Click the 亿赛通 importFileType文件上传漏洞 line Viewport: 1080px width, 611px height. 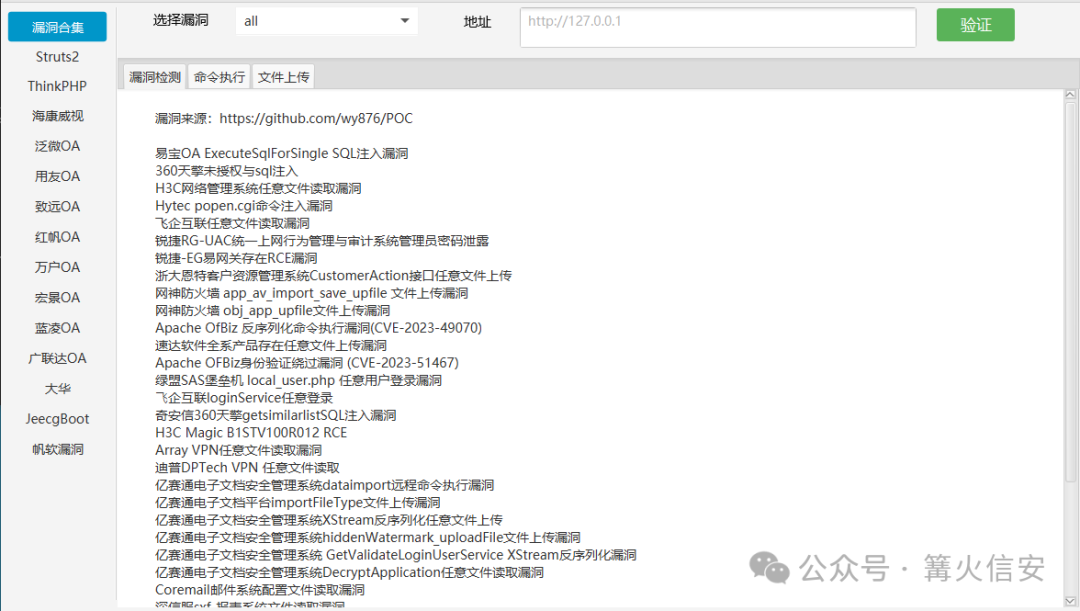click(x=298, y=502)
